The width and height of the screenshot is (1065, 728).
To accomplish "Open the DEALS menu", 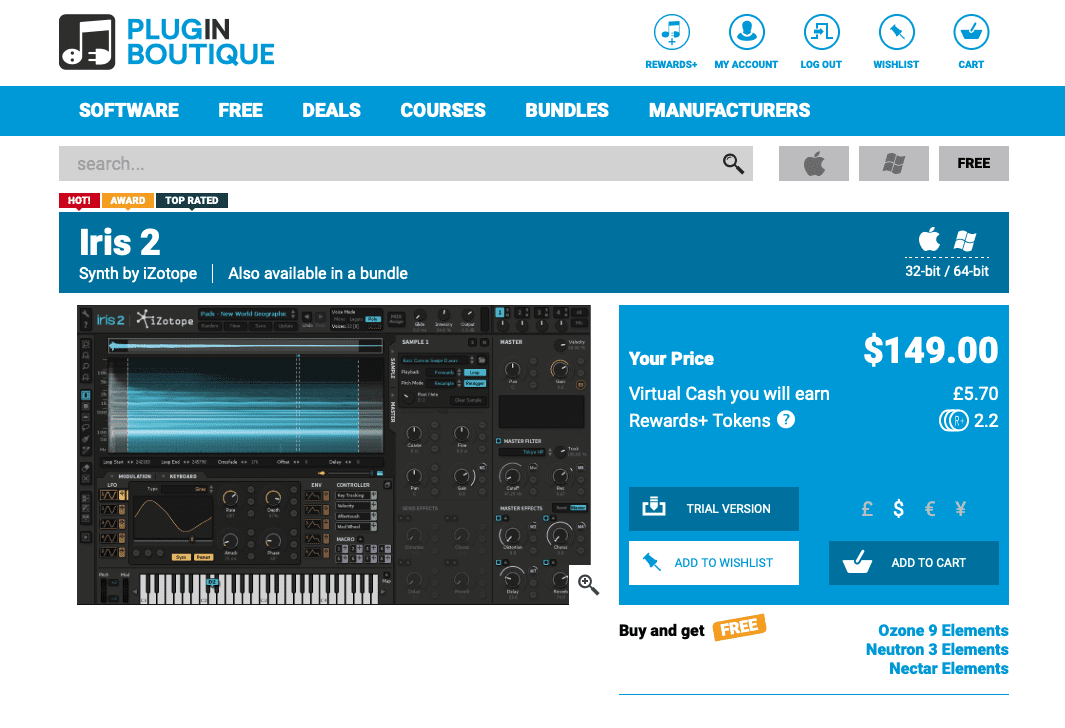I will (331, 111).
